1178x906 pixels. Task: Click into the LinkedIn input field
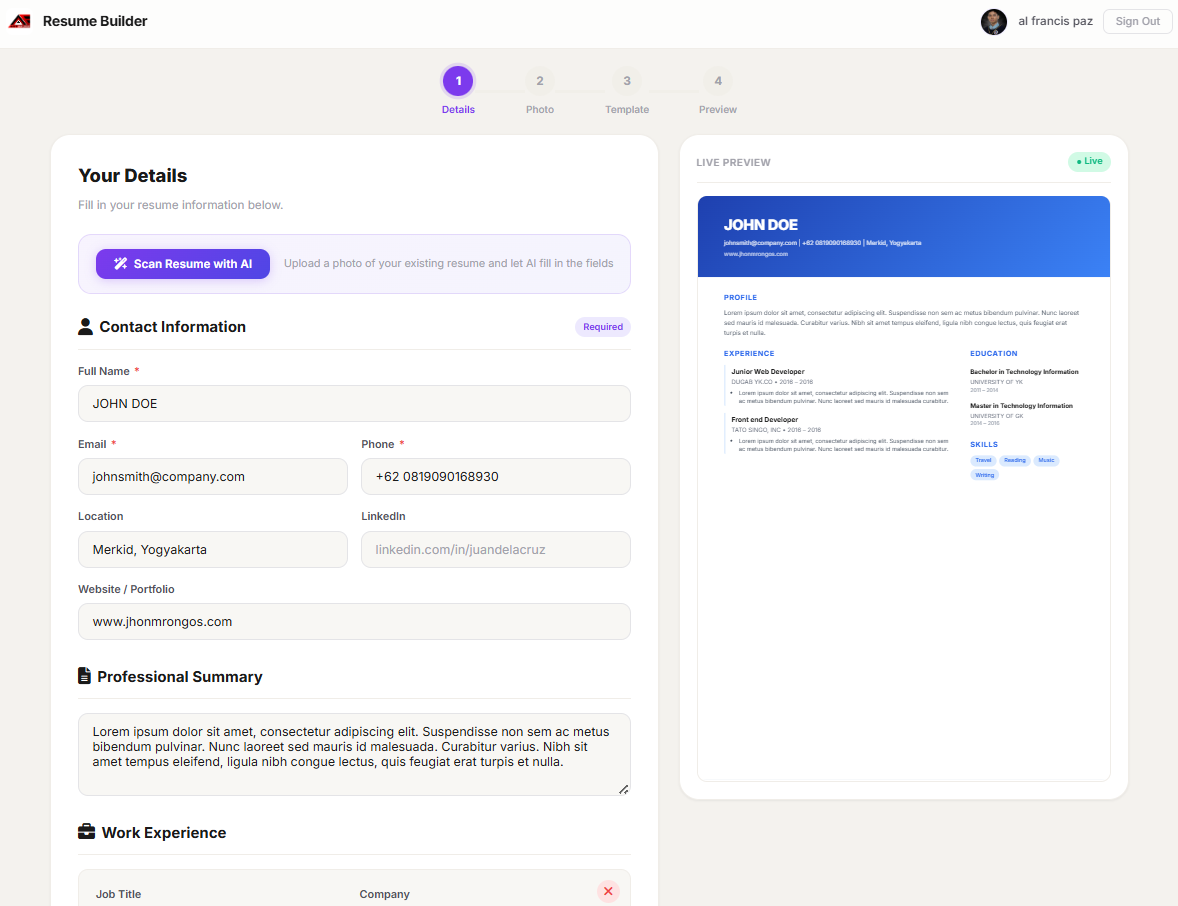496,549
